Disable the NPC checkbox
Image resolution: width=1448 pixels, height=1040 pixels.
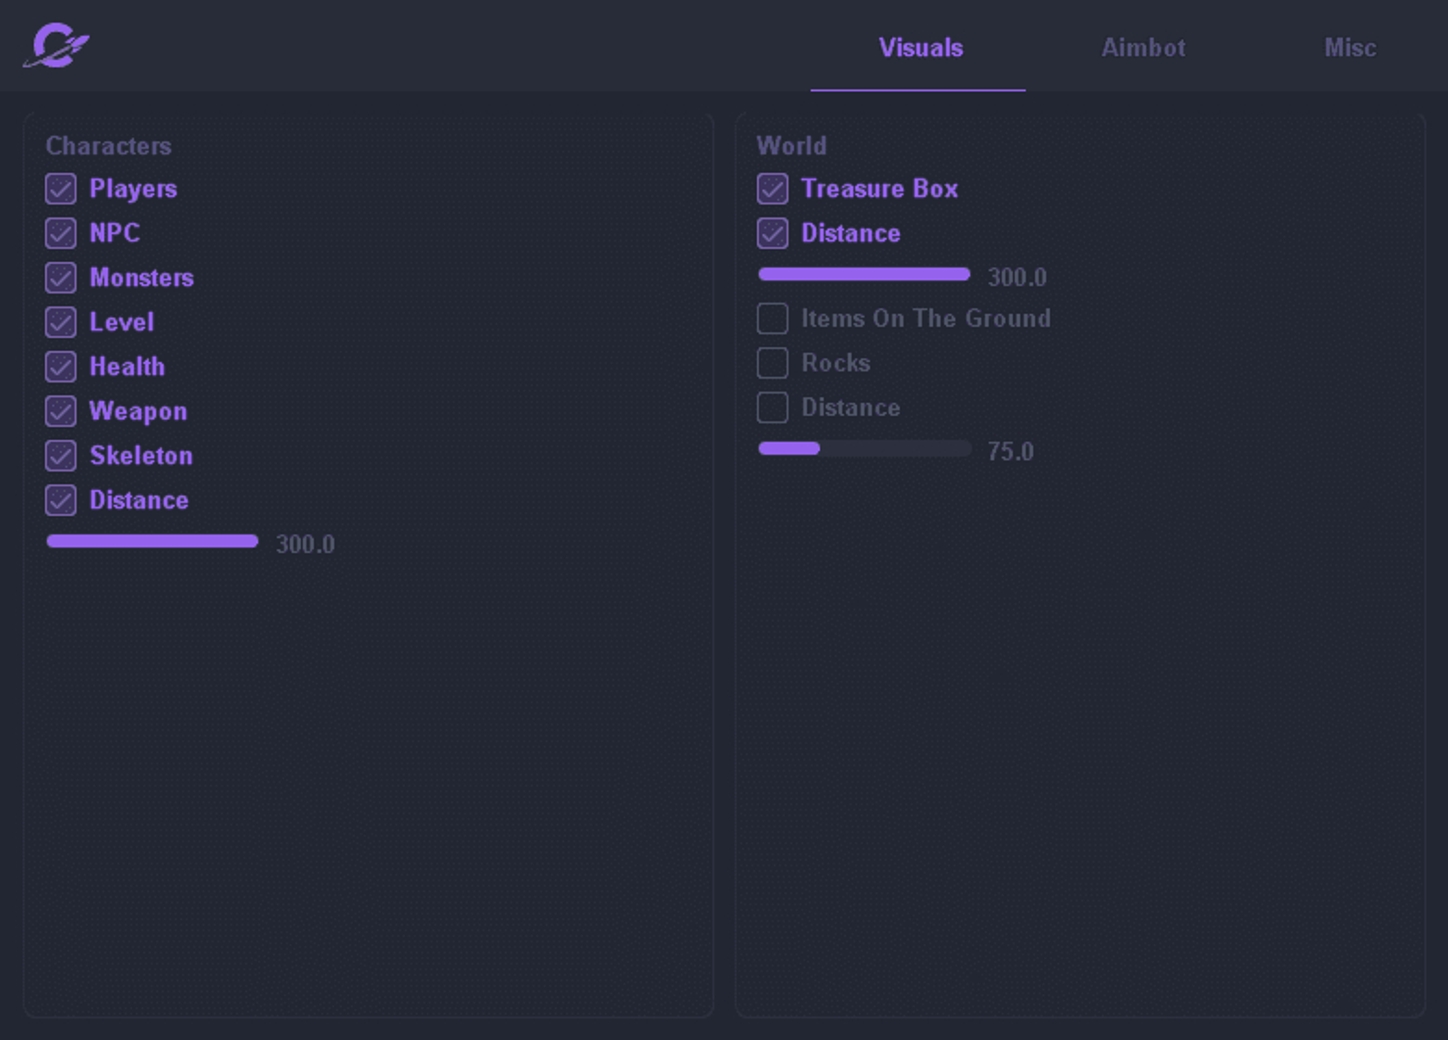(61, 233)
